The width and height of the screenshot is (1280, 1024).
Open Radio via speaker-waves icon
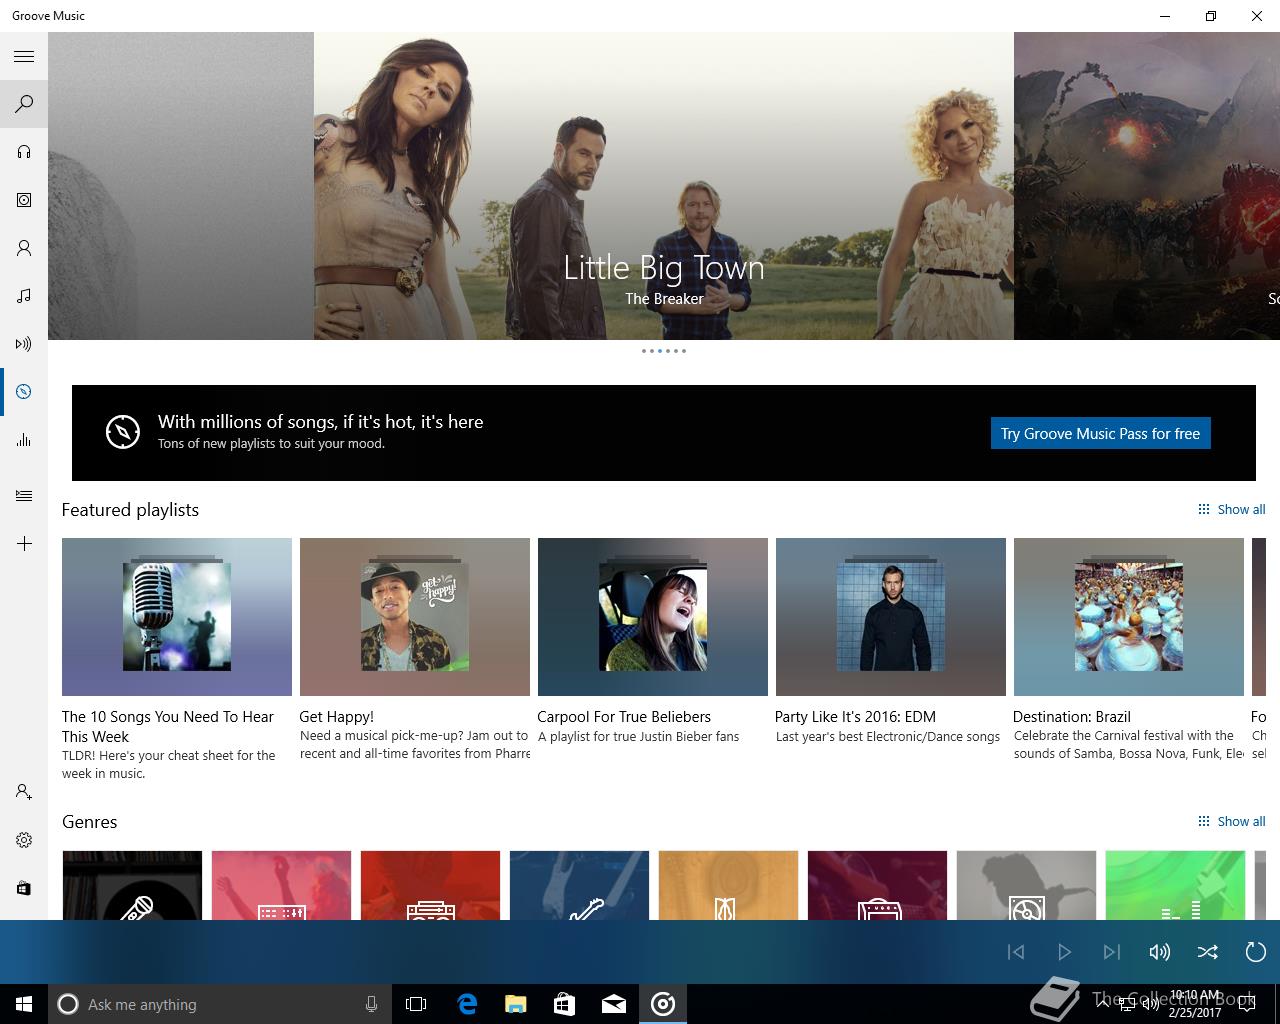coord(24,344)
